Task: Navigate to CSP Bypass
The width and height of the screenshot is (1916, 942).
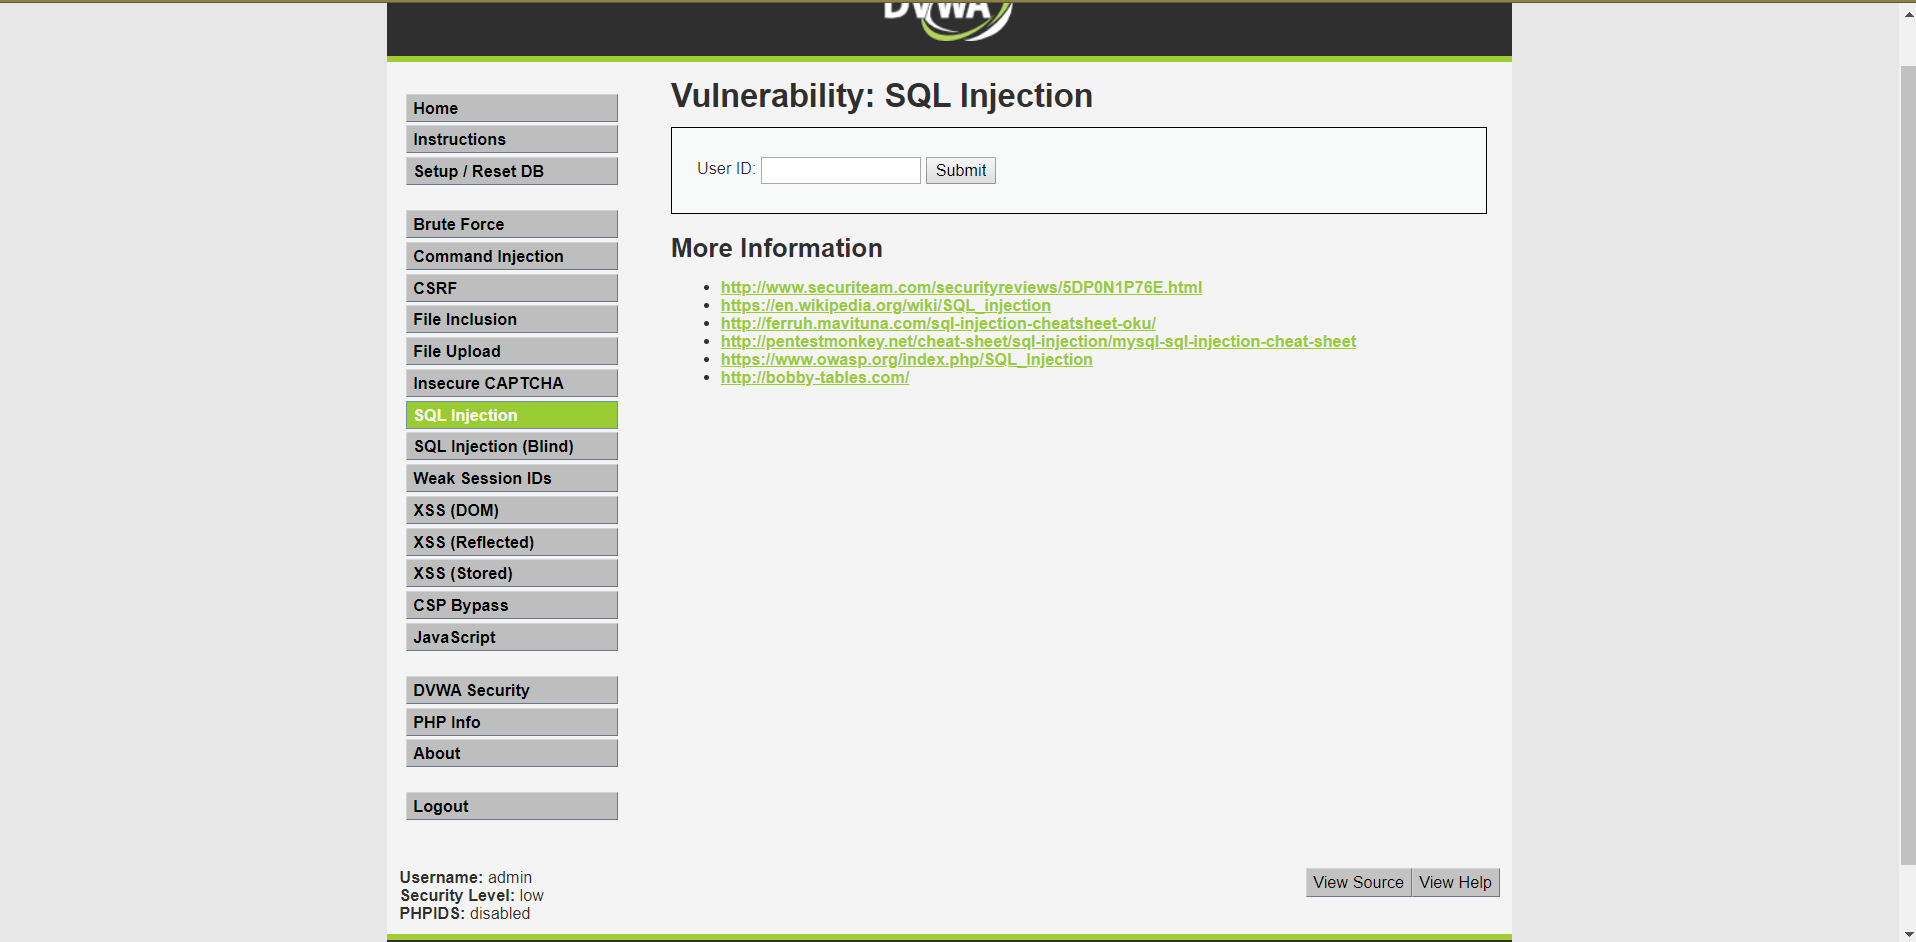Action: tap(512, 605)
